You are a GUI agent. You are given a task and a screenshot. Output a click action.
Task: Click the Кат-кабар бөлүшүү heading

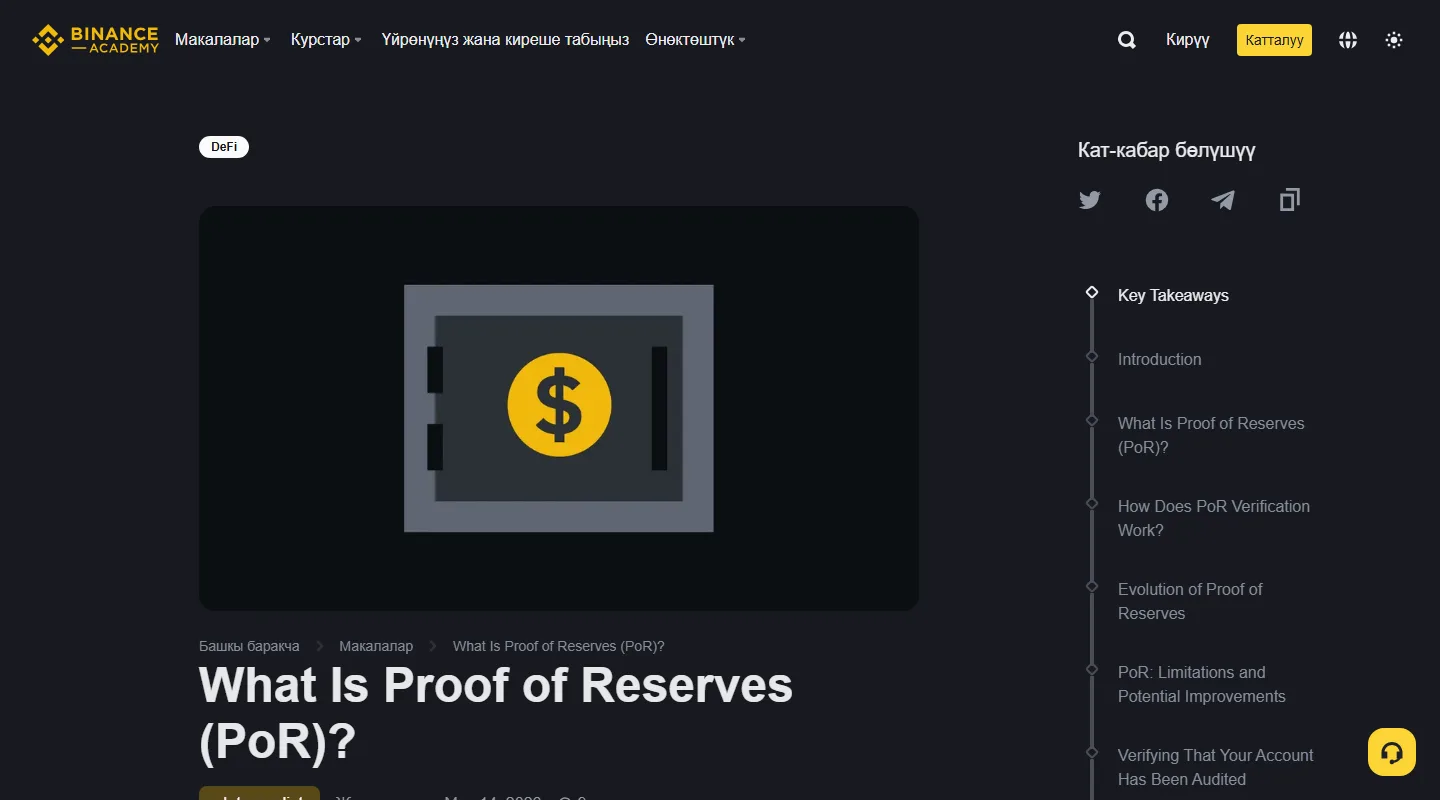pos(1166,150)
